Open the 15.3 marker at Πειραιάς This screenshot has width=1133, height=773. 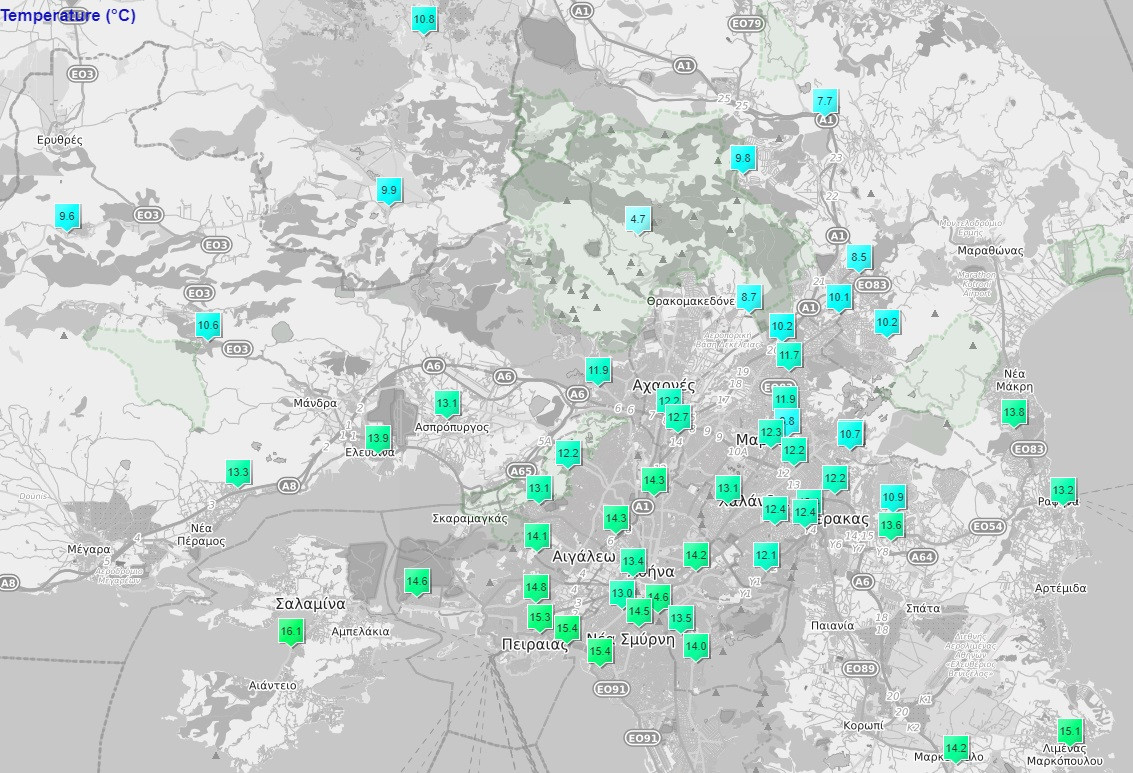point(540,617)
